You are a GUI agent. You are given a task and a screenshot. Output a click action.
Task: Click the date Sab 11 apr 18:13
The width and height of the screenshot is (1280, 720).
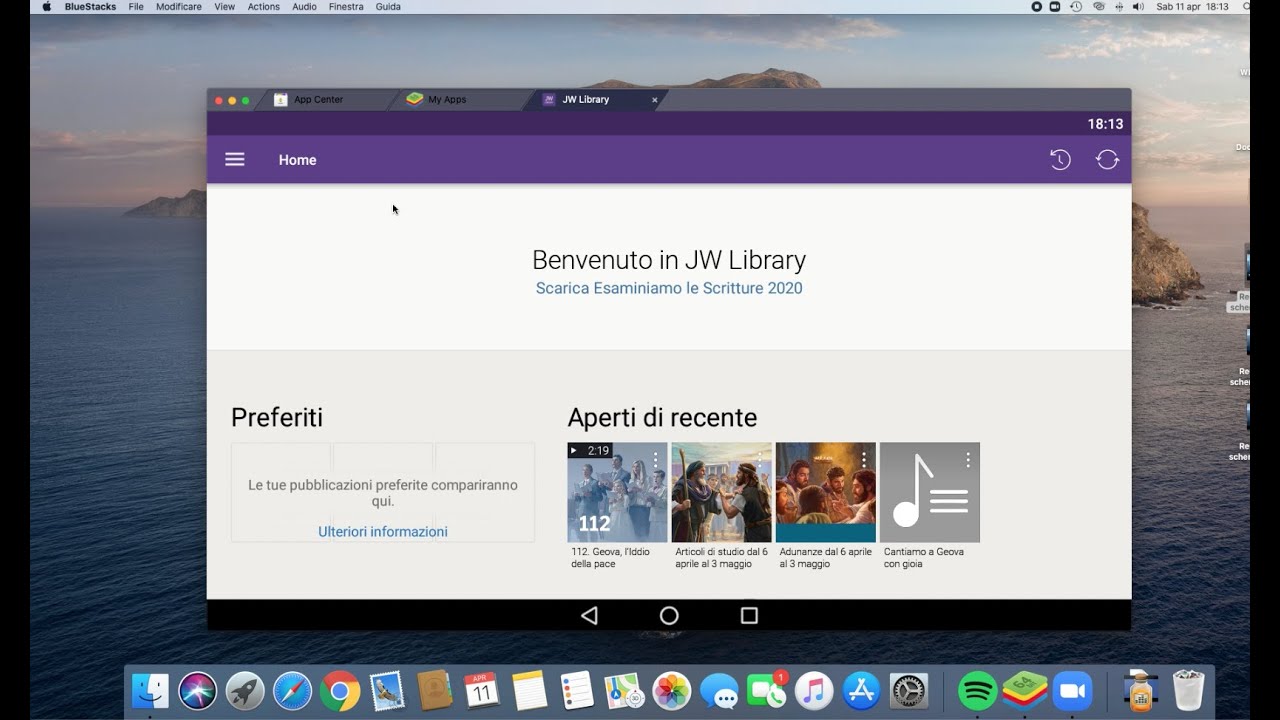1192,7
